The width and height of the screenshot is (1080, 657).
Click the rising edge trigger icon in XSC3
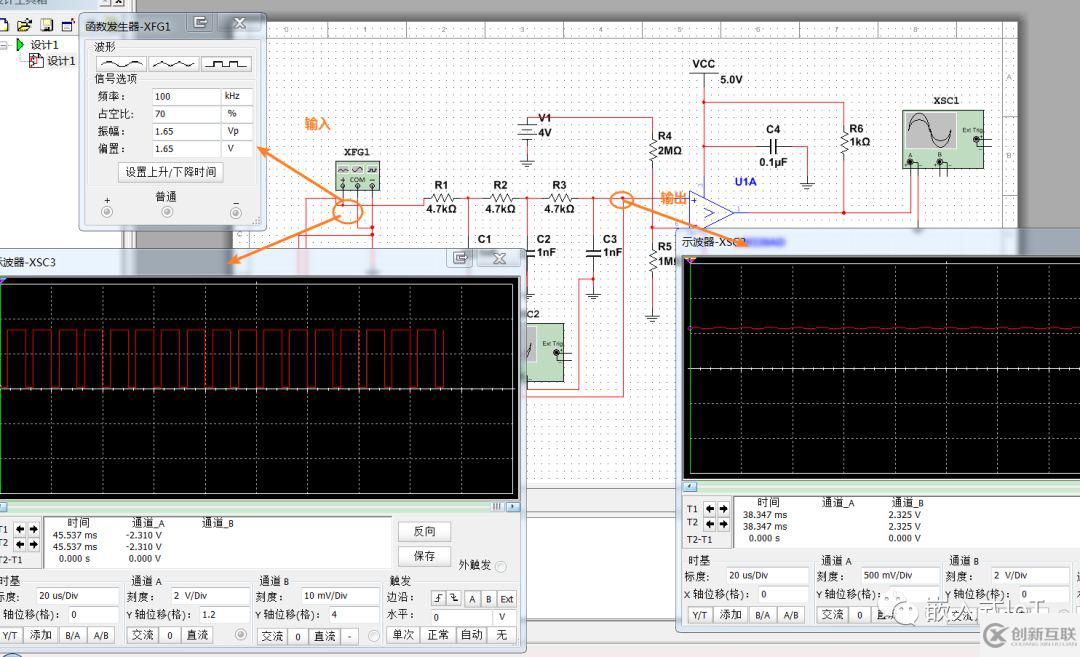pos(438,599)
